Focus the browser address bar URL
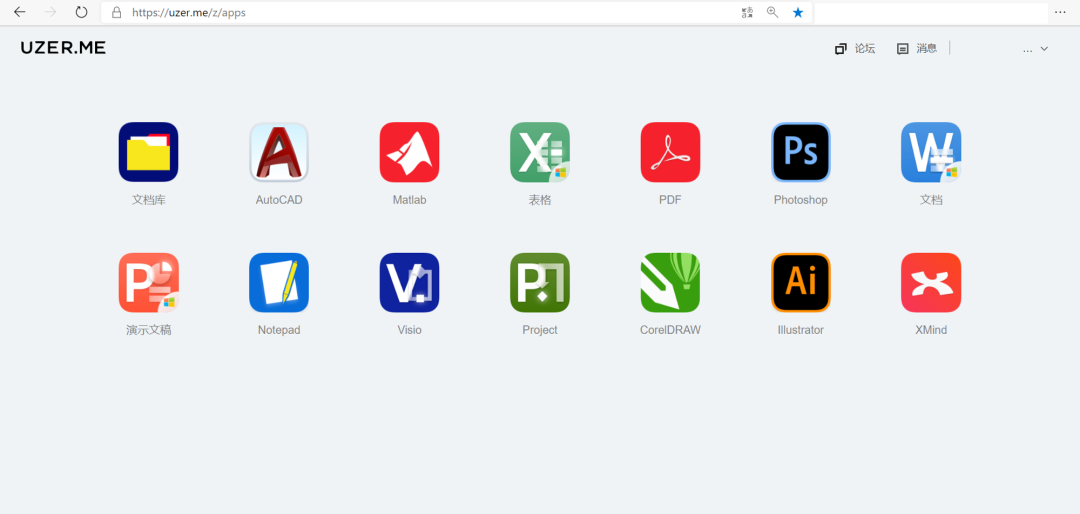Viewport: 1080px width, 514px height. (189, 12)
